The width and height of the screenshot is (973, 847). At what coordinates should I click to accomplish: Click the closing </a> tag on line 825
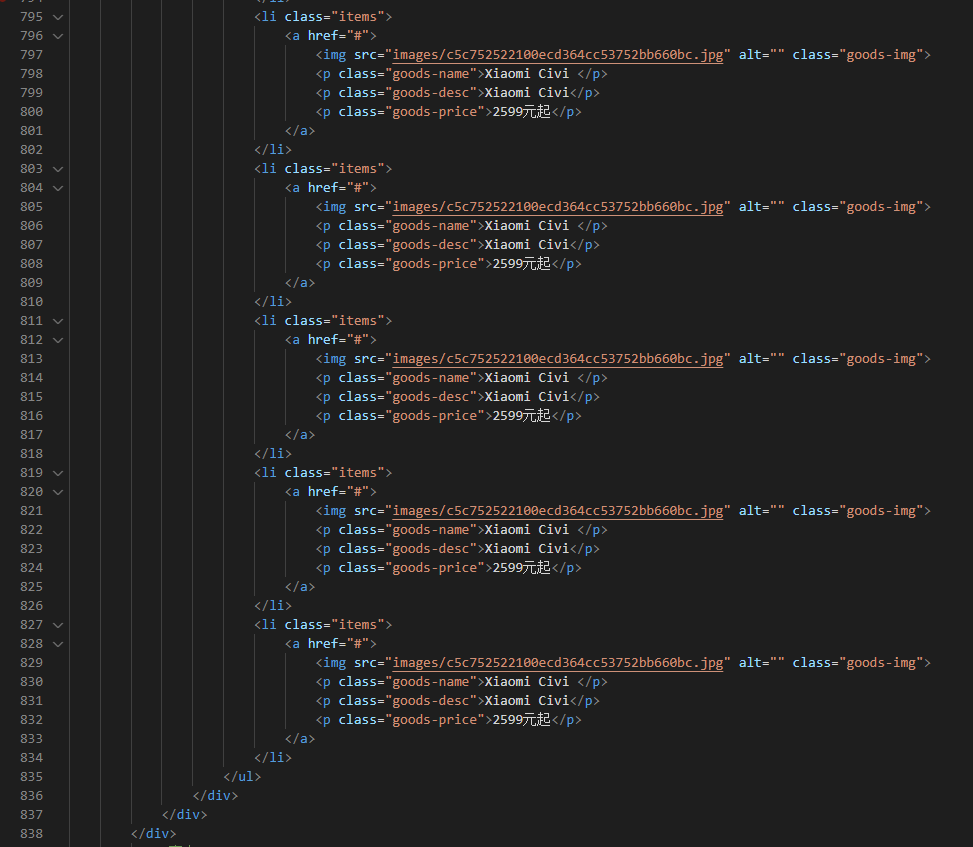point(300,587)
